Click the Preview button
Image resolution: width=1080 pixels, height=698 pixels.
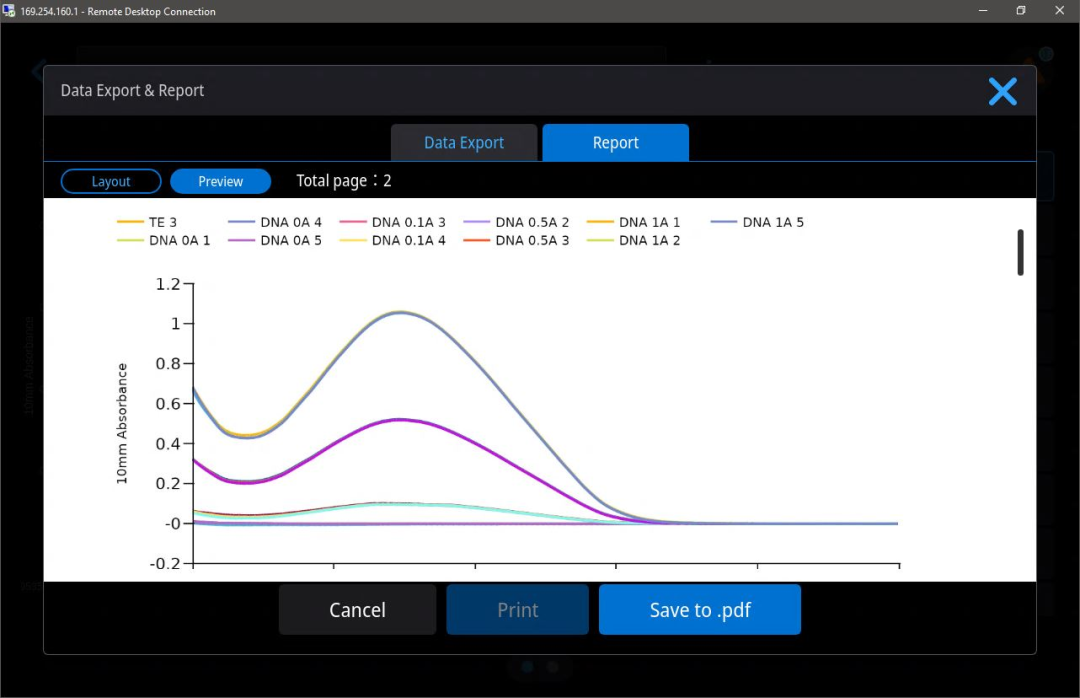(x=220, y=181)
